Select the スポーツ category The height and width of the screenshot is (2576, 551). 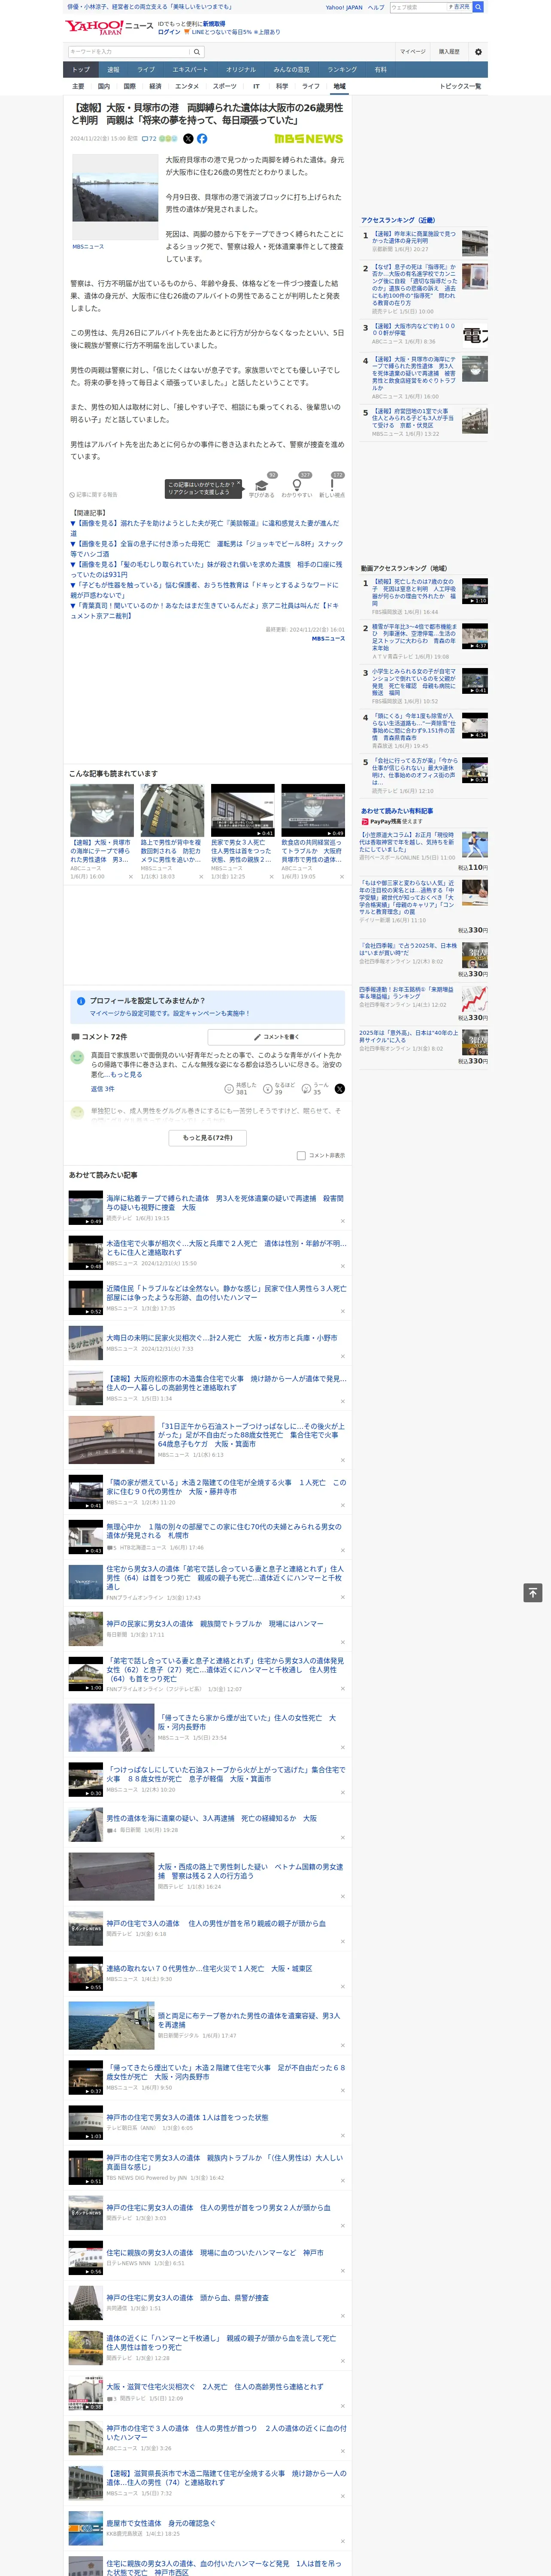[x=225, y=86]
